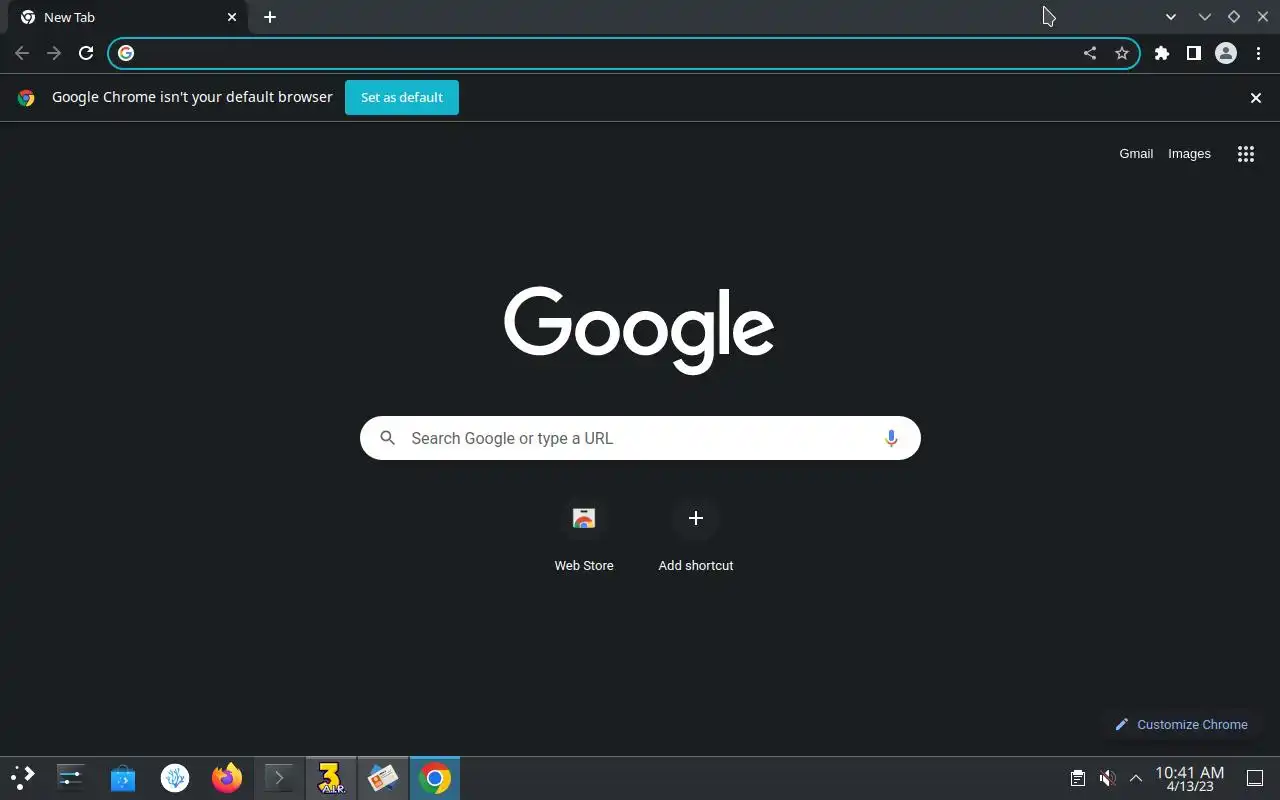Expand hidden system tray icons
The width and height of the screenshot is (1280, 800).
pos(1136,778)
